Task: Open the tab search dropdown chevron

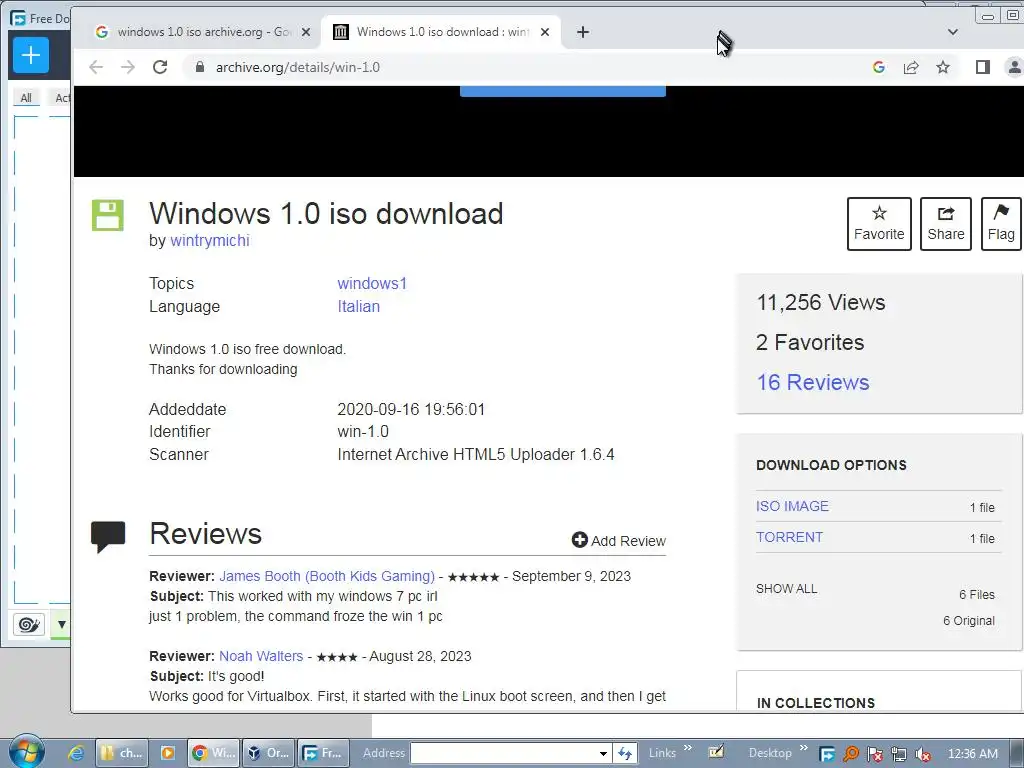Action: 953,32
